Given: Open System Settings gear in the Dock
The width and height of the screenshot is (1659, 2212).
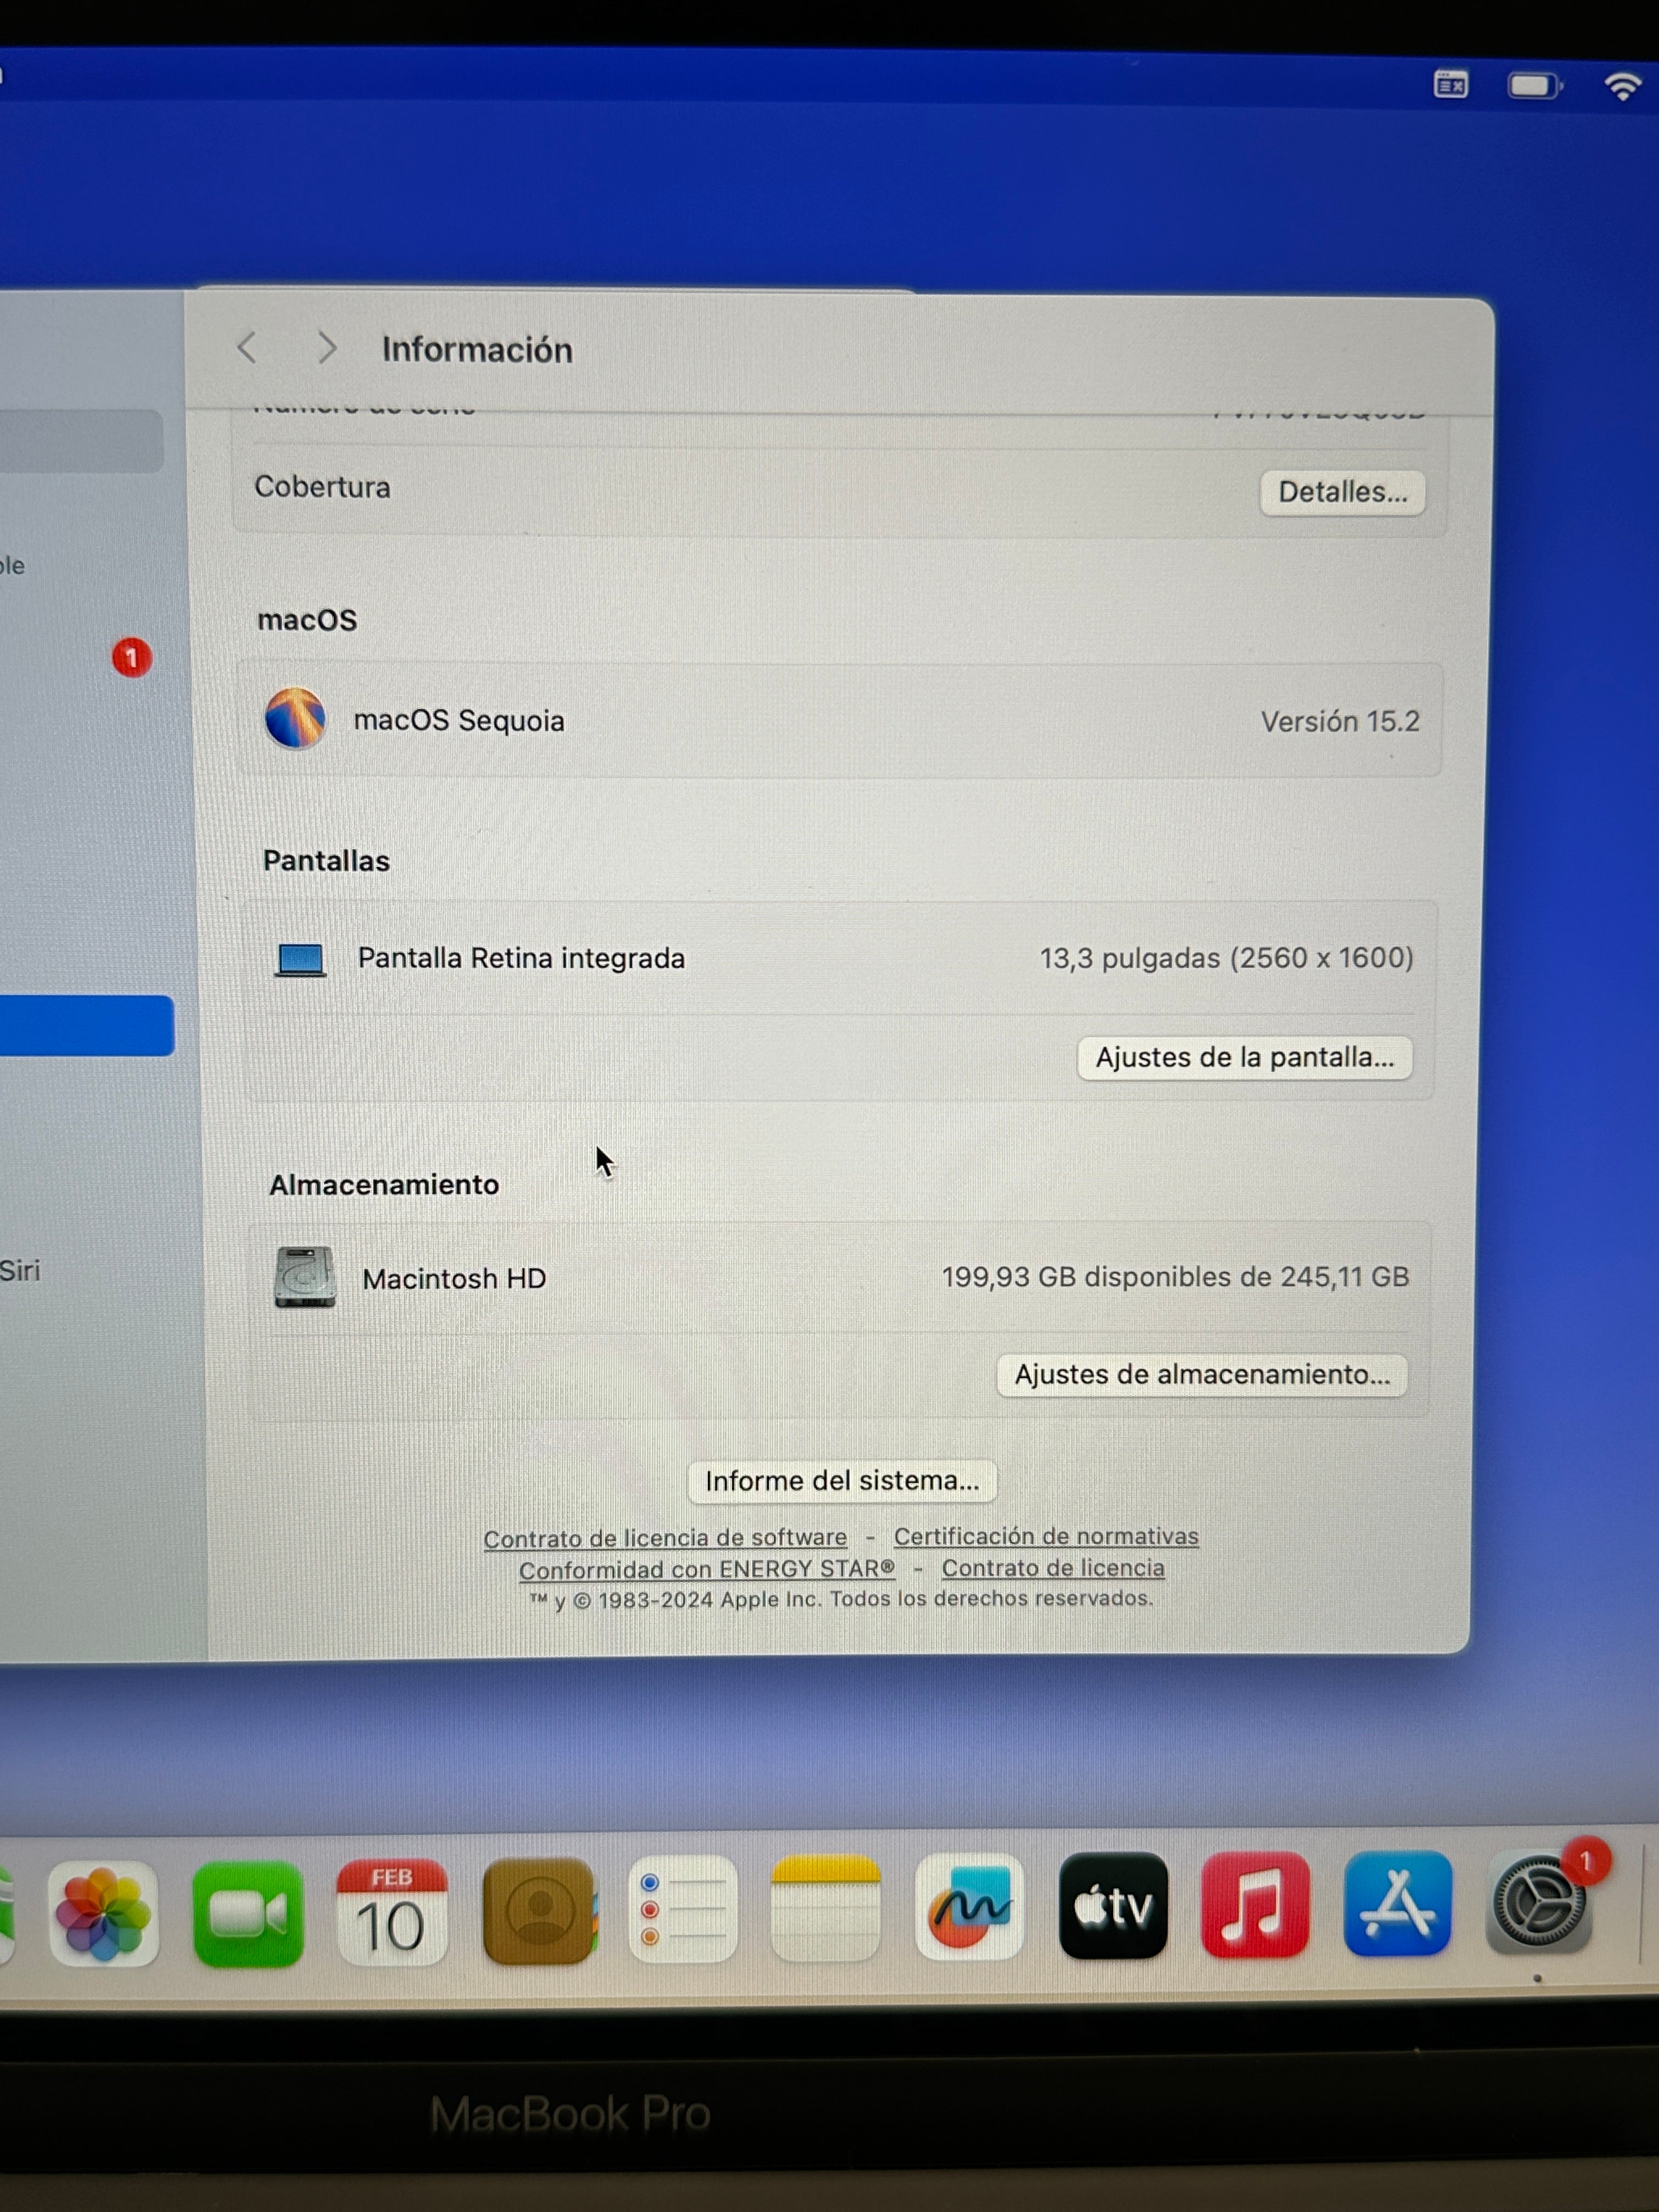Looking at the screenshot, I should 1539,1901.
